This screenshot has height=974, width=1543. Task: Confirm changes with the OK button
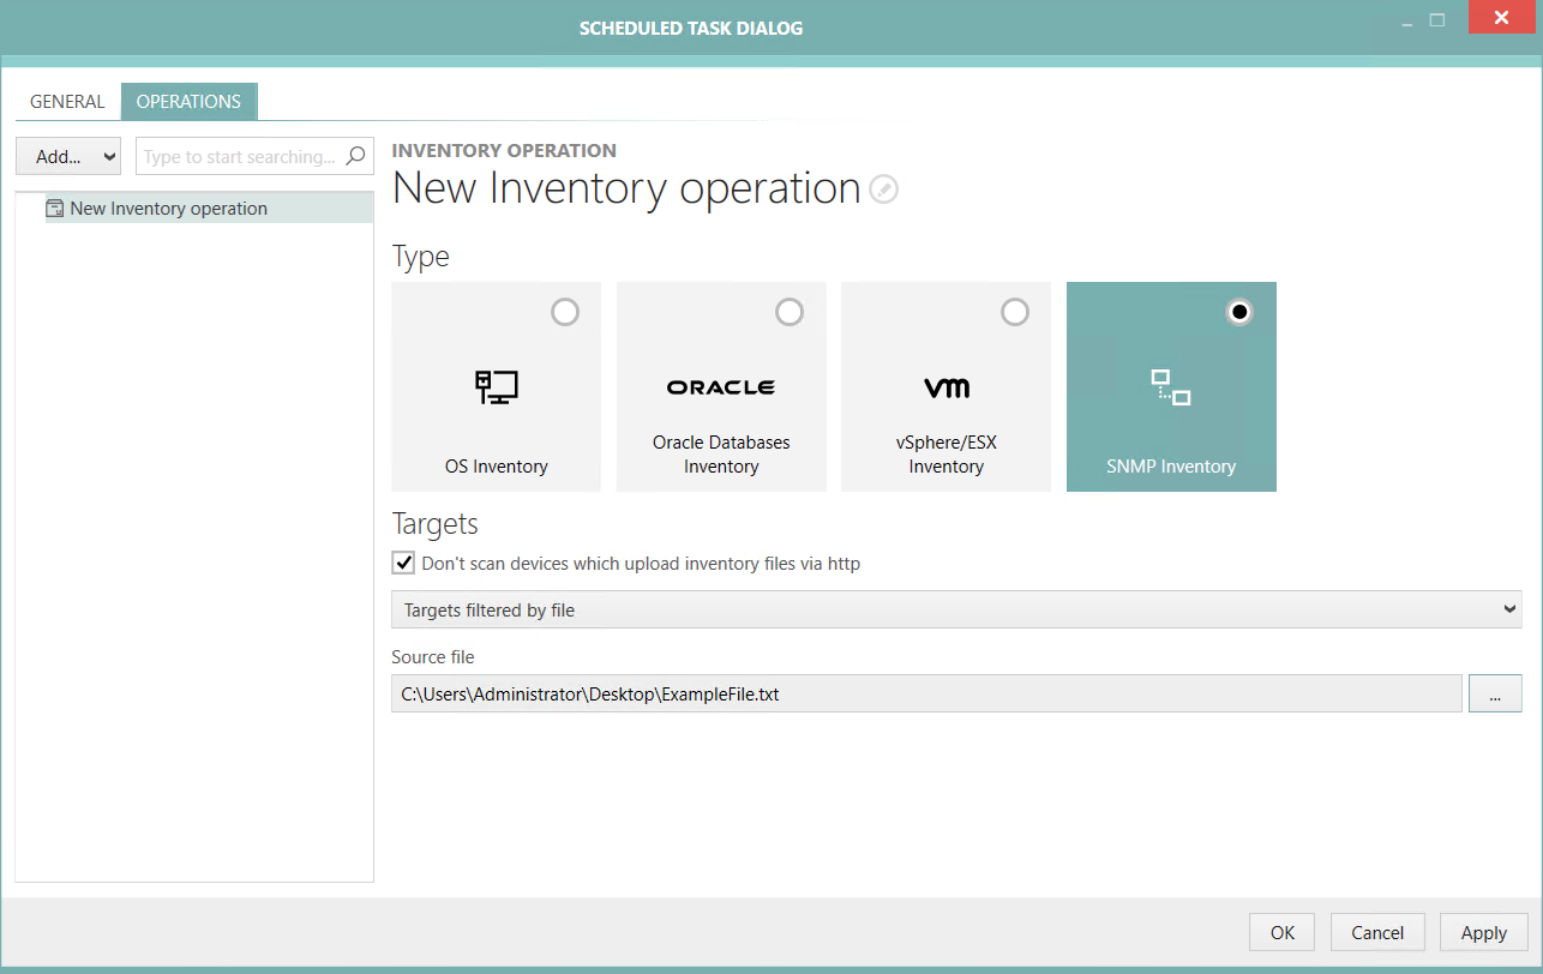[x=1281, y=931]
